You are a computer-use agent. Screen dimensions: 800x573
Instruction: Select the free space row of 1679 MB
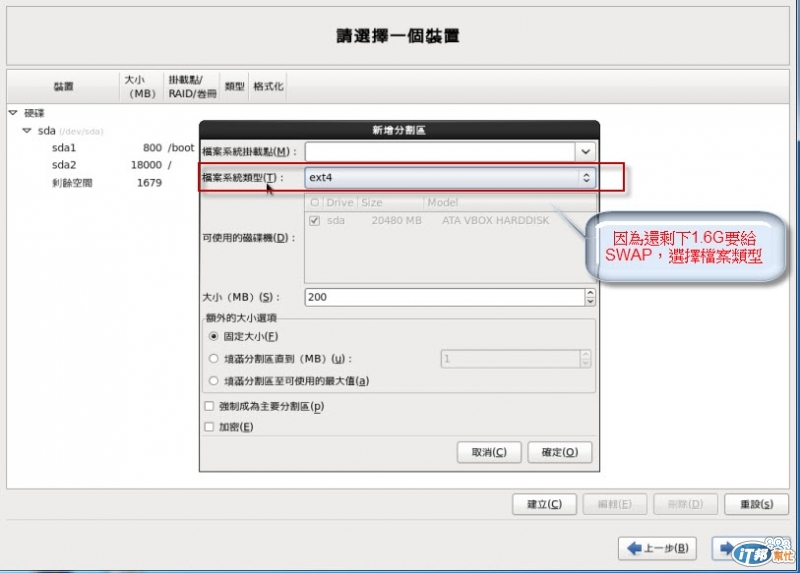point(103,183)
